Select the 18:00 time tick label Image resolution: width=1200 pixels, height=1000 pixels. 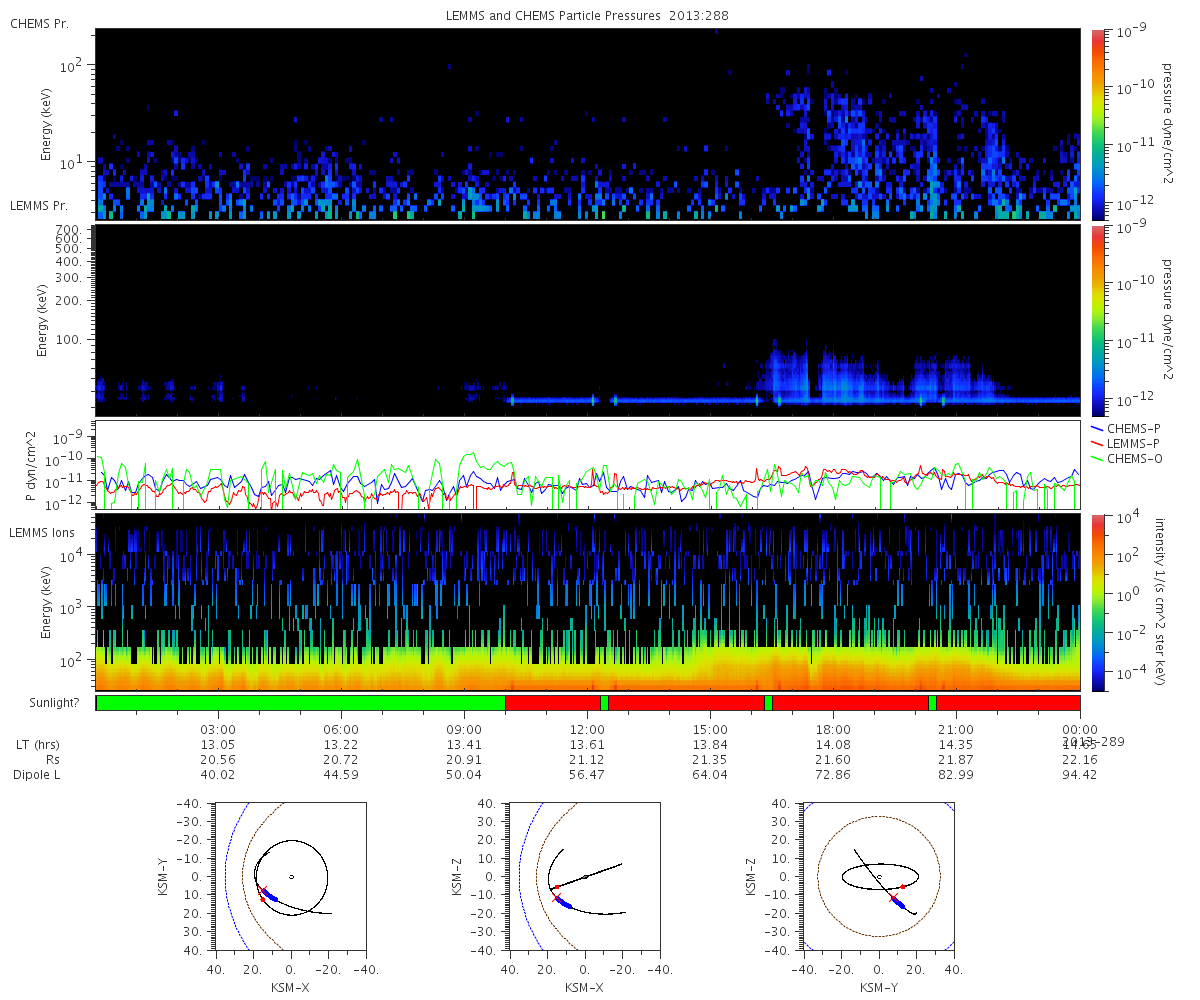tap(833, 729)
